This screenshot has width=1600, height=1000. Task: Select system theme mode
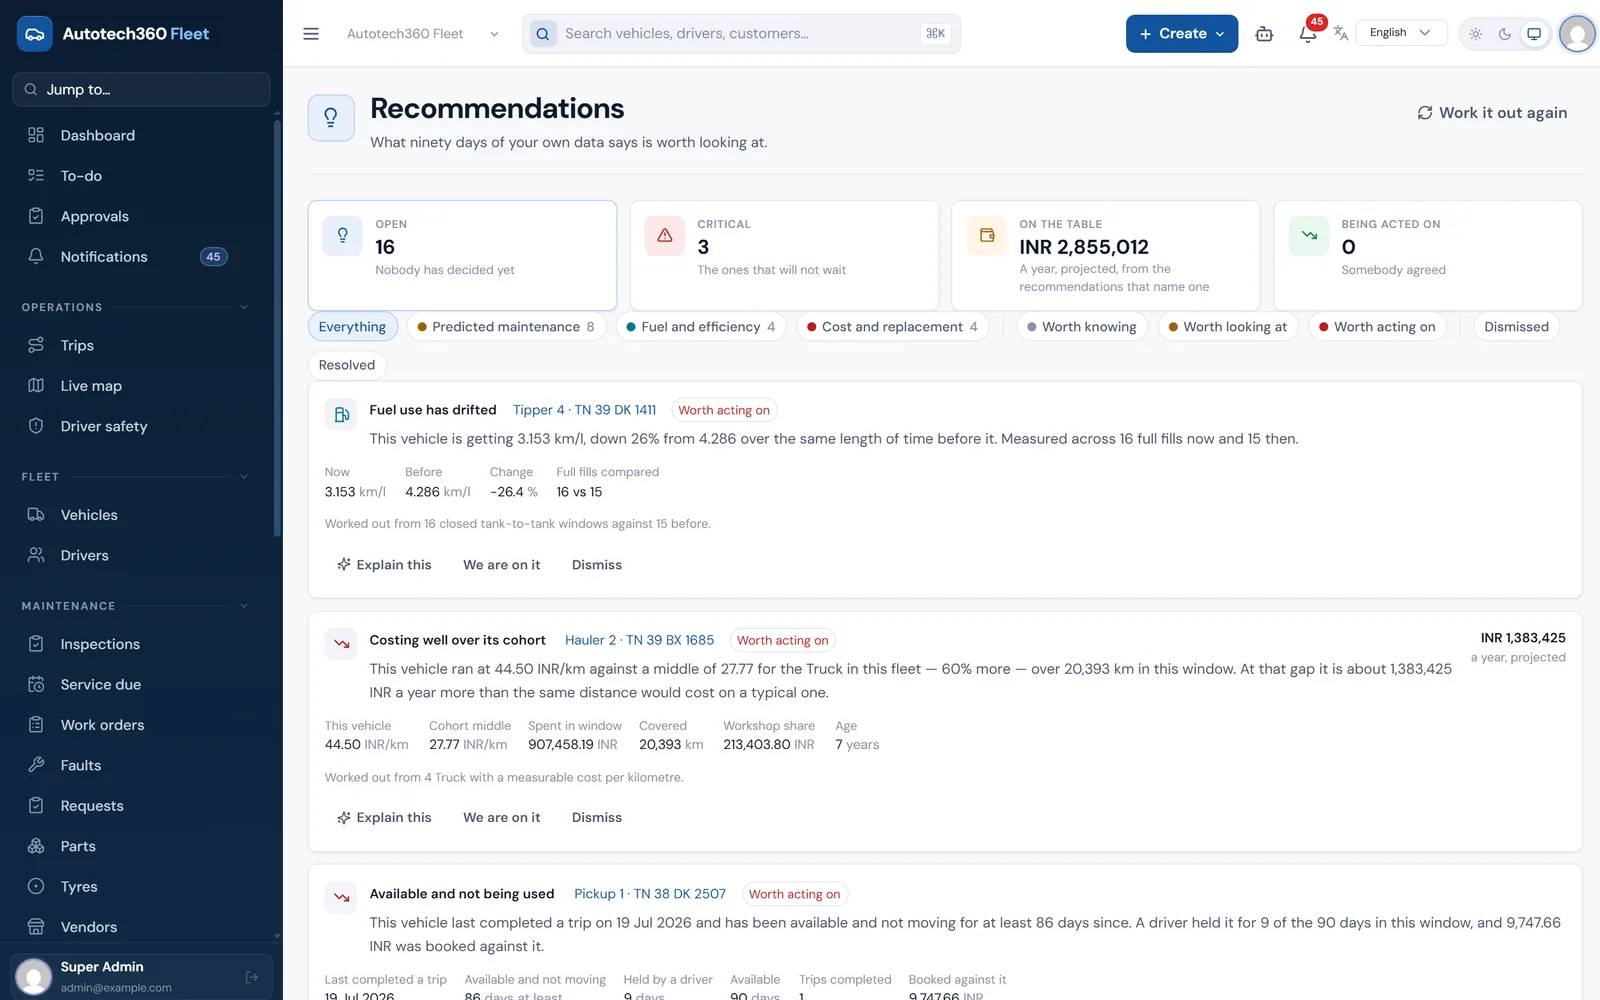pos(1534,34)
